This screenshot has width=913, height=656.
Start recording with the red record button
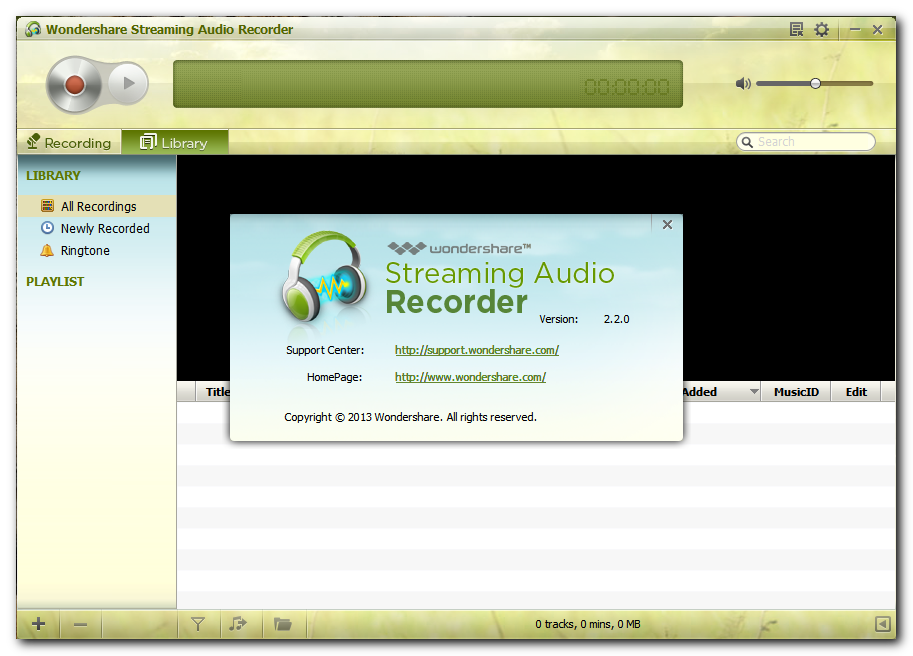click(74, 84)
